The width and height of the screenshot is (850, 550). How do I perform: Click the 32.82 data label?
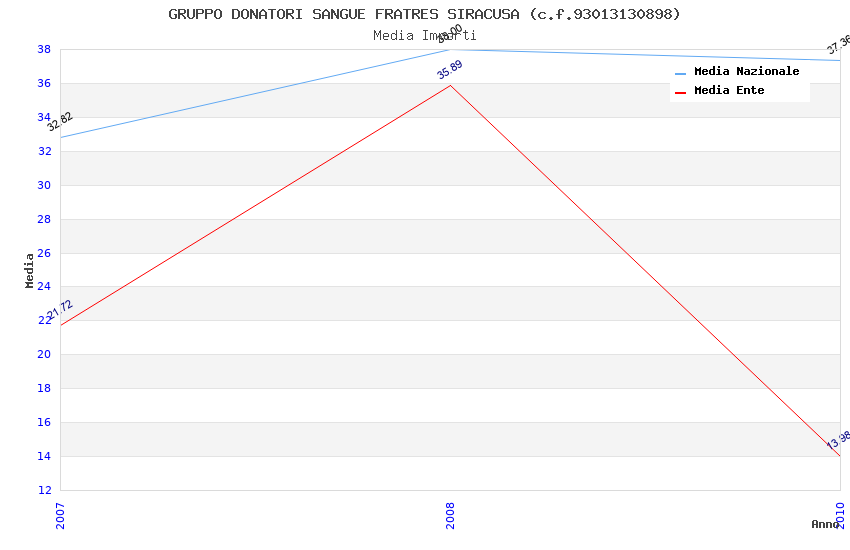tap(60, 121)
